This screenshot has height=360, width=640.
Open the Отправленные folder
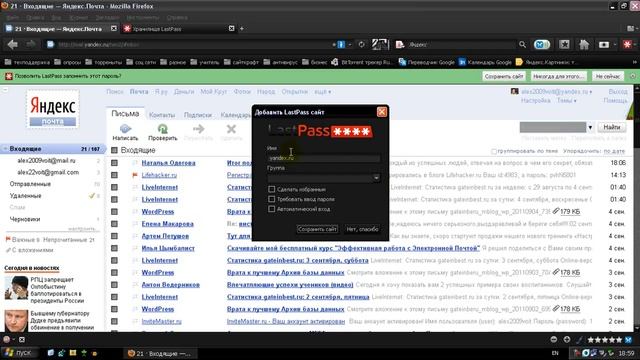(30, 184)
